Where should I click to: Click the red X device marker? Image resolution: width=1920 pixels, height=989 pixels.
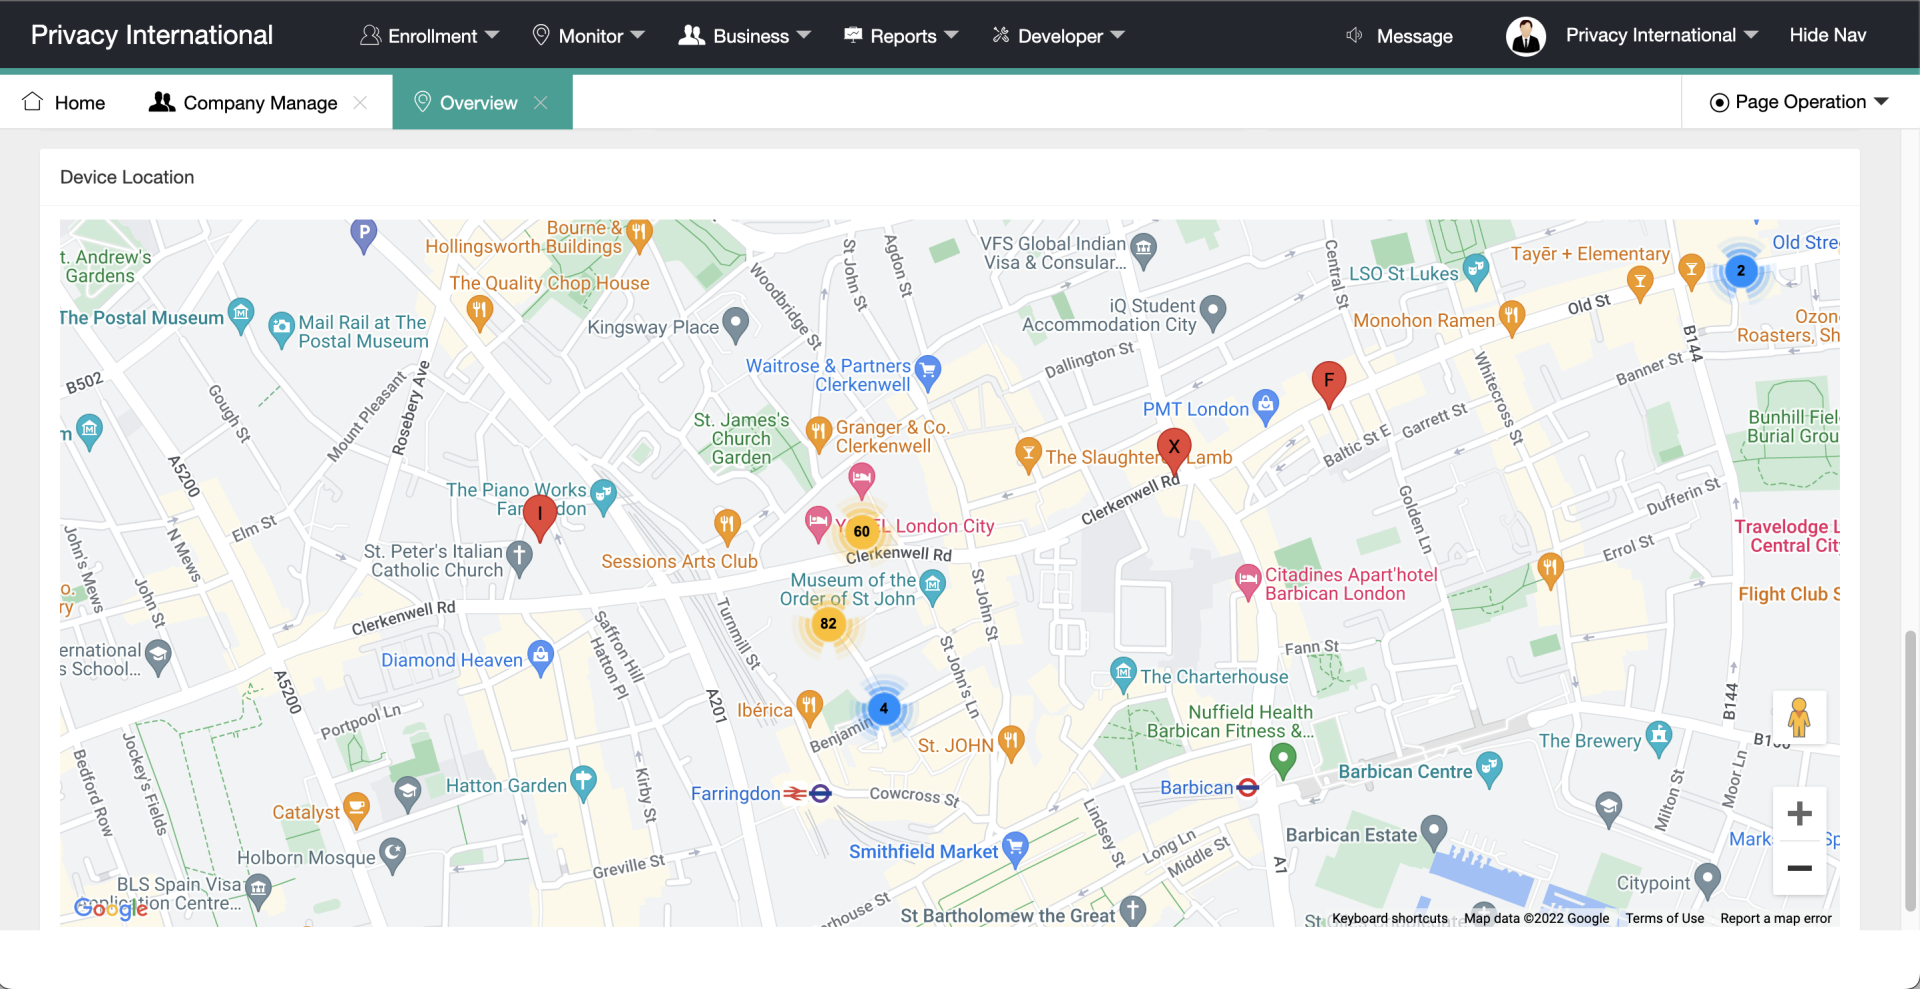click(1173, 448)
